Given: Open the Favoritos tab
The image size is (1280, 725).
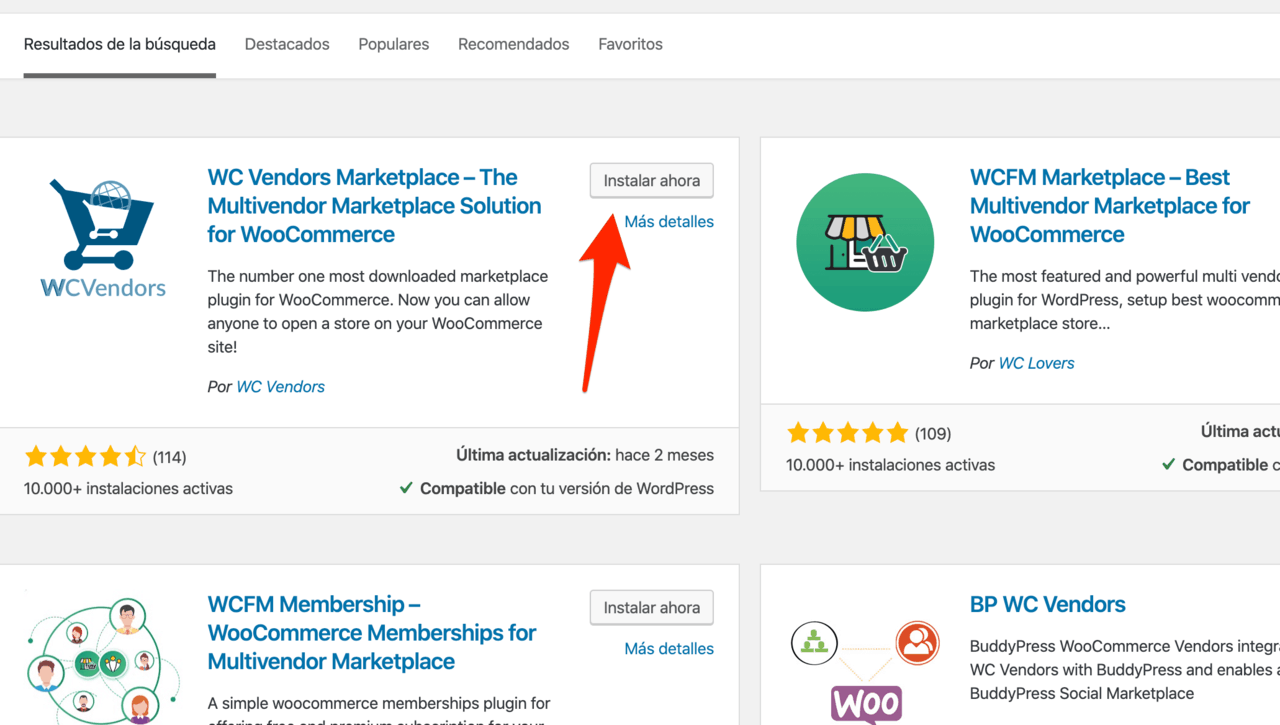Looking at the screenshot, I should (x=631, y=44).
